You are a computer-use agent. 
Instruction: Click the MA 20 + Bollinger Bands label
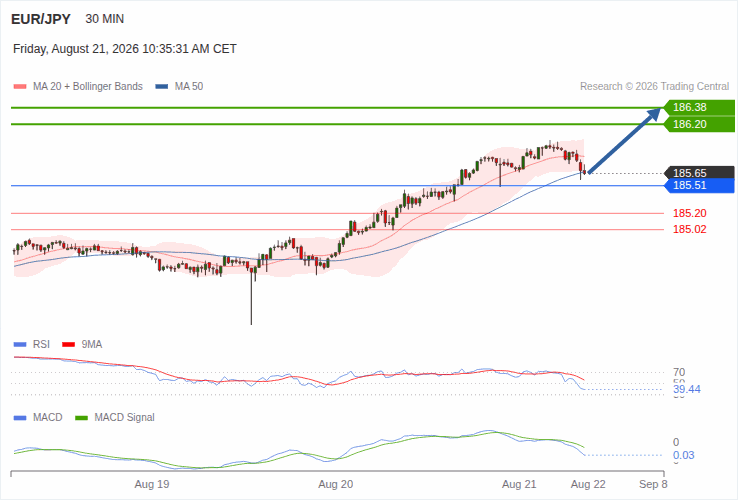[88, 87]
